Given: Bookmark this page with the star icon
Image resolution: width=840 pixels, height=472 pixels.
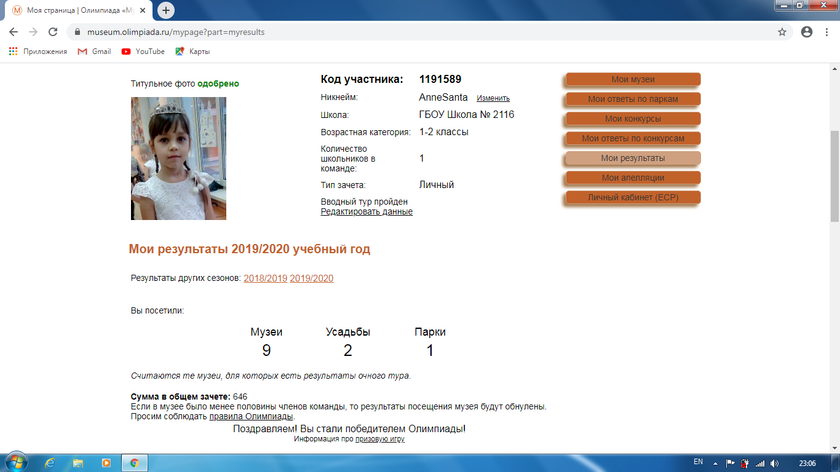Looking at the screenshot, I should (782, 31).
